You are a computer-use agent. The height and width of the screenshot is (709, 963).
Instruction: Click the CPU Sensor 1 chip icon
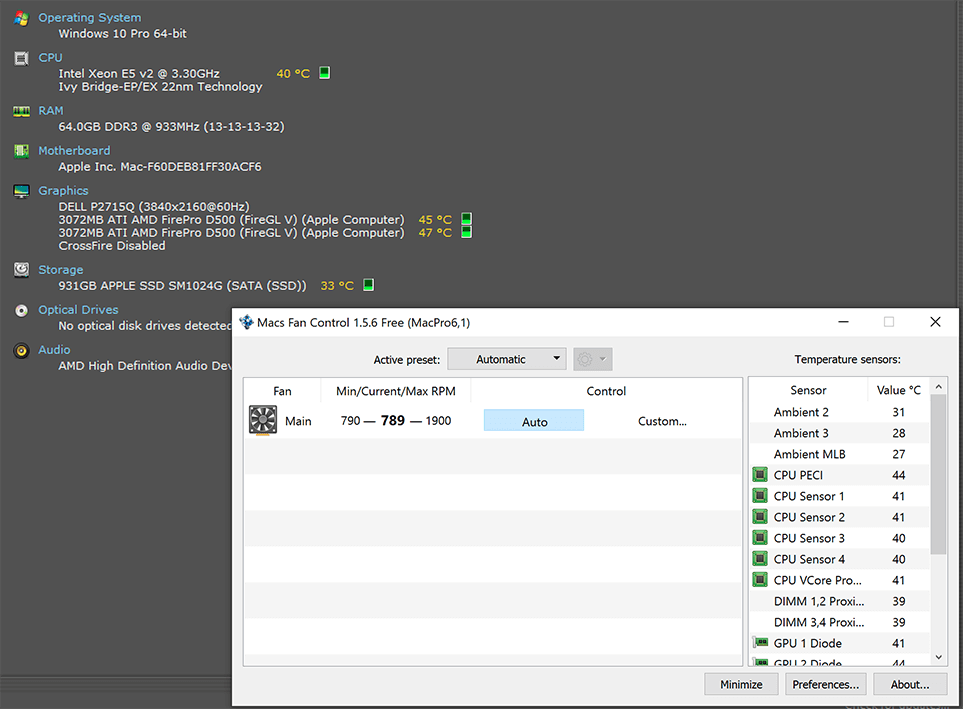tap(760, 496)
